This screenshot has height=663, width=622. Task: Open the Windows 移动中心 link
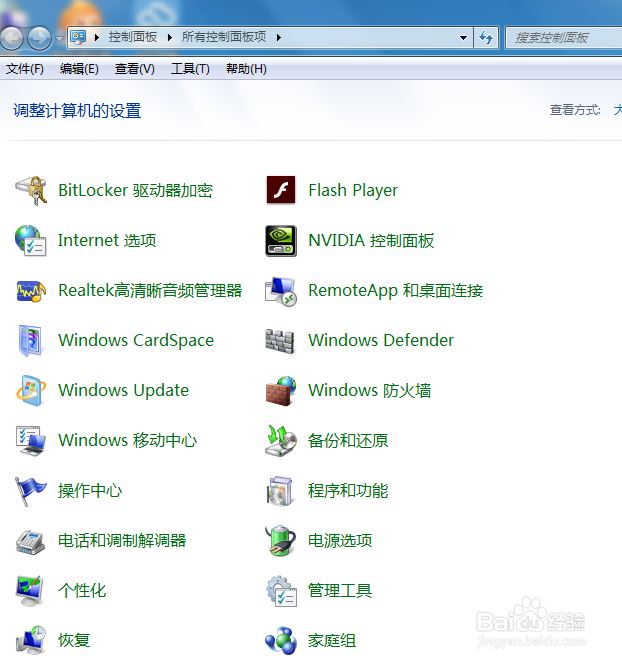click(127, 440)
